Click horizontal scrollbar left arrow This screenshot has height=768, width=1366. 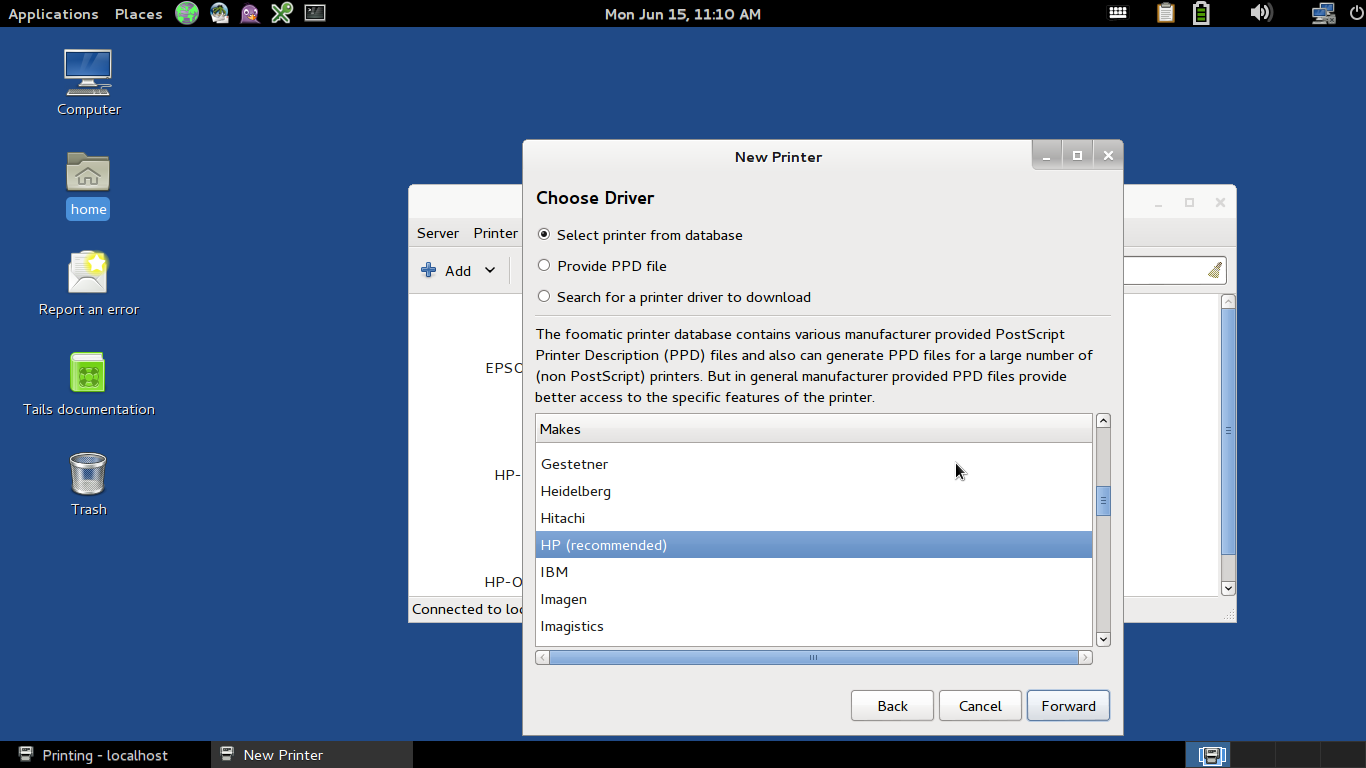[x=542, y=657]
